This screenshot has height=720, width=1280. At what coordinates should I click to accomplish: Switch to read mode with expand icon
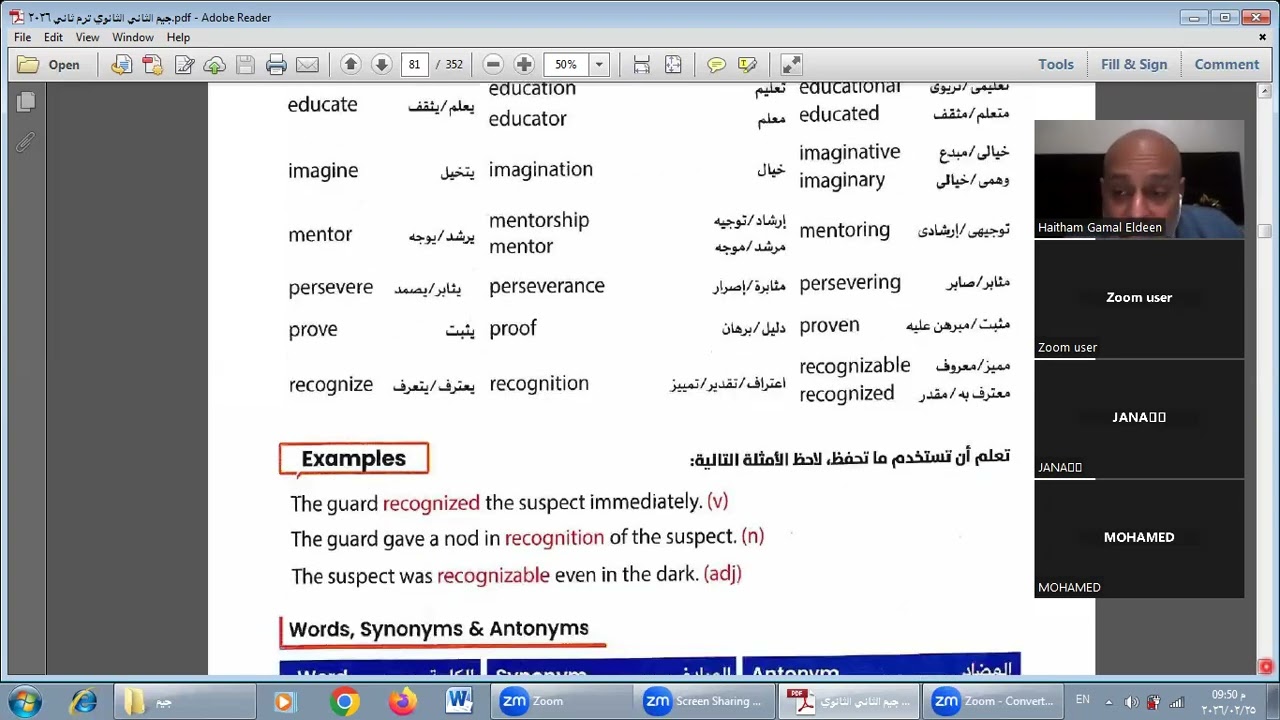click(x=791, y=65)
